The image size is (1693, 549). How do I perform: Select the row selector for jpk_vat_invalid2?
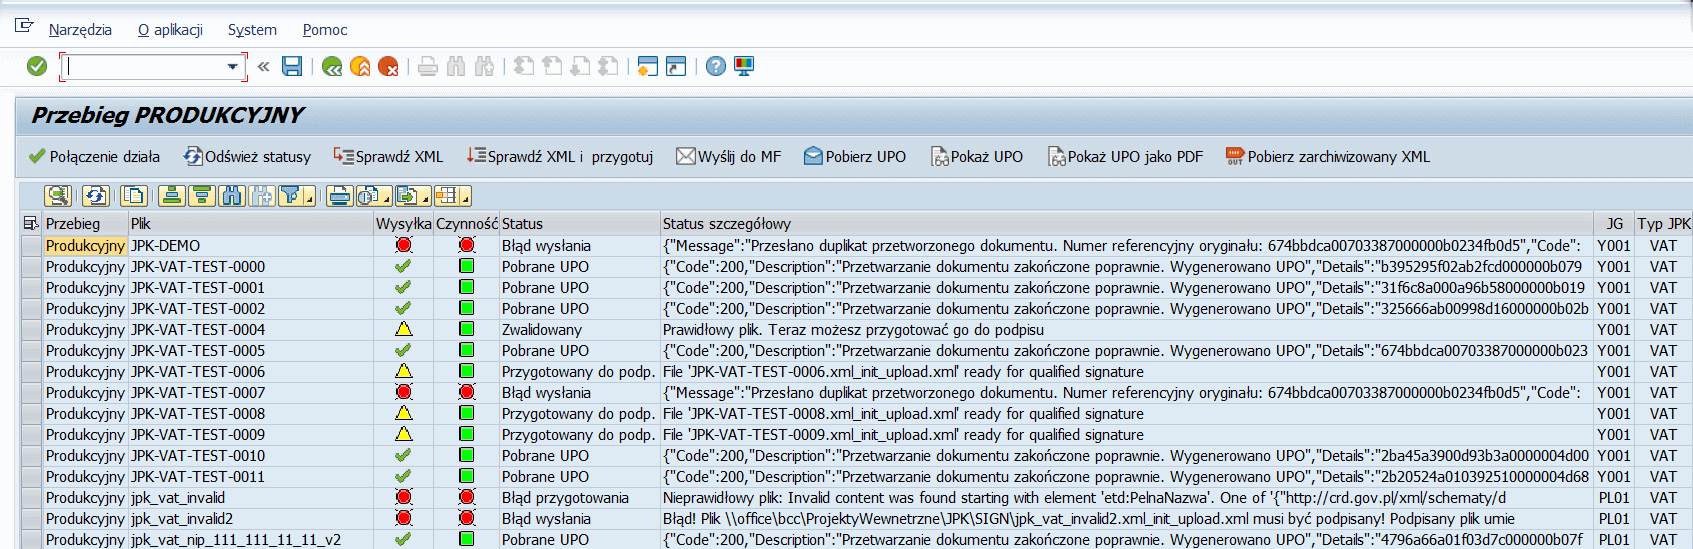(x=32, y=518)
